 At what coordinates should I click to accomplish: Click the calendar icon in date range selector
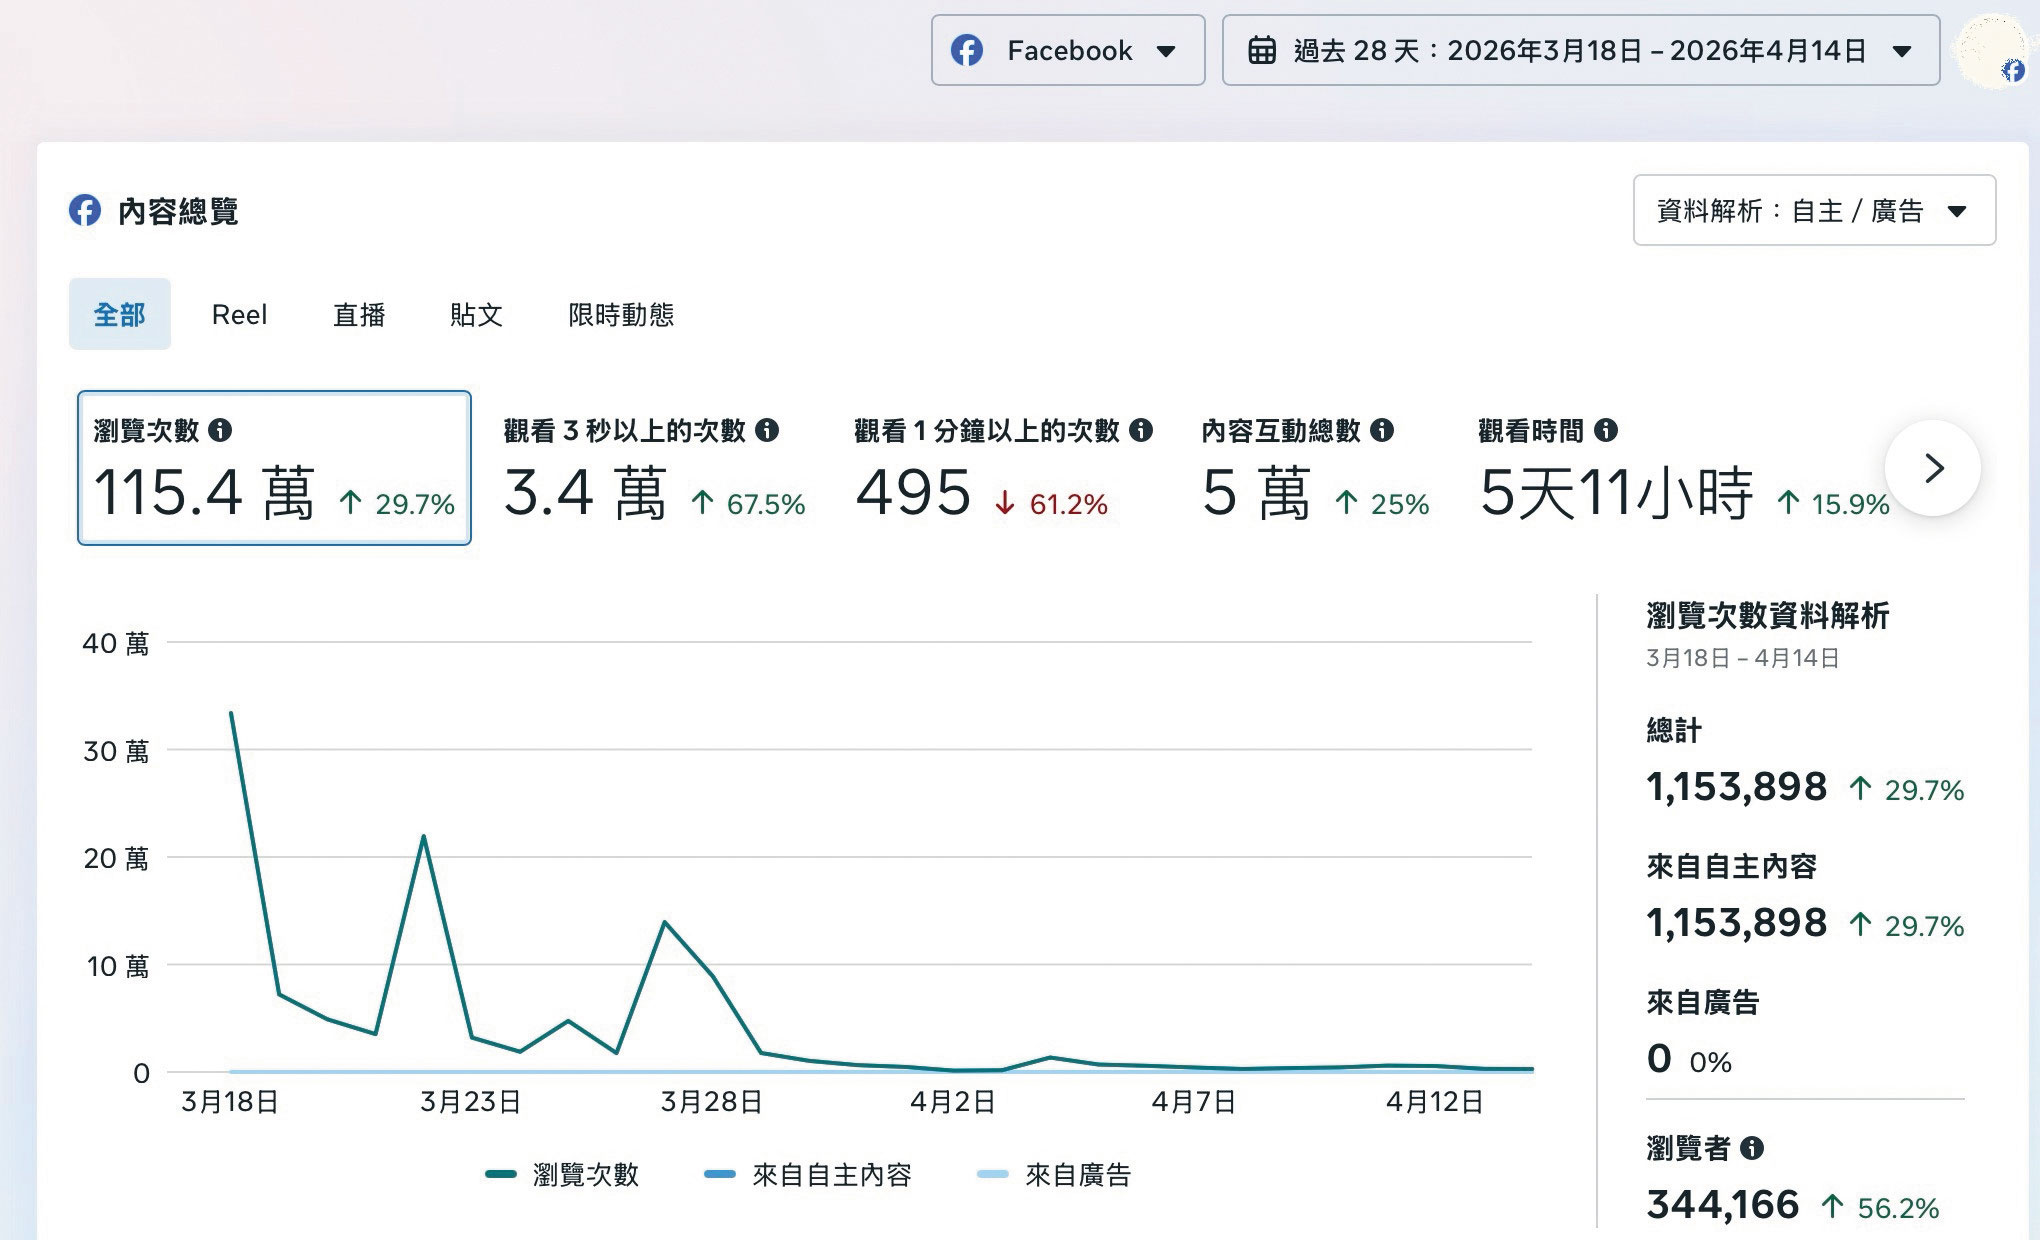pyautogui.click(x=1262, y=50)
